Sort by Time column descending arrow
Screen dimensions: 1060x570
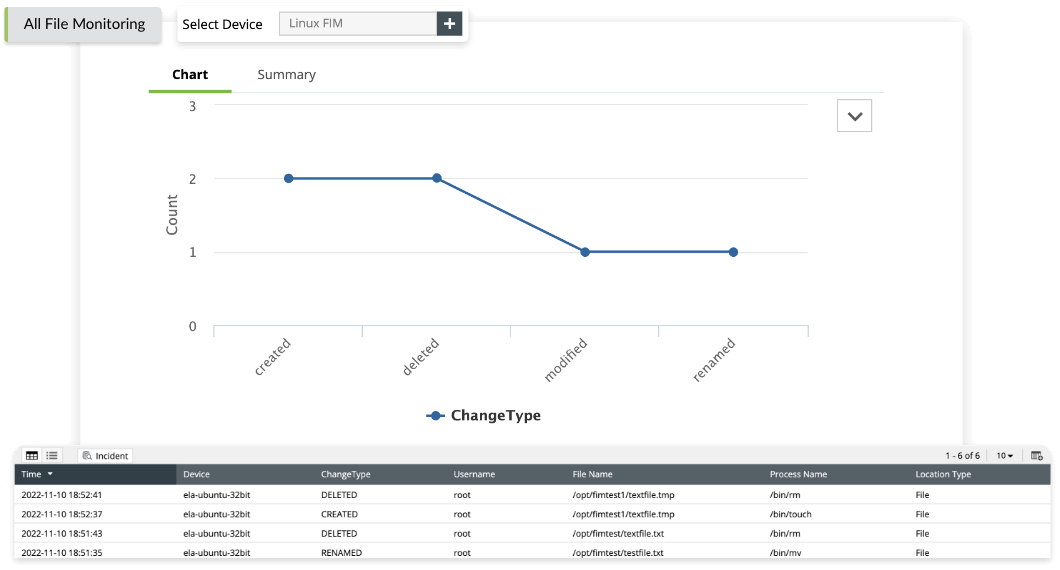[50, 474]
